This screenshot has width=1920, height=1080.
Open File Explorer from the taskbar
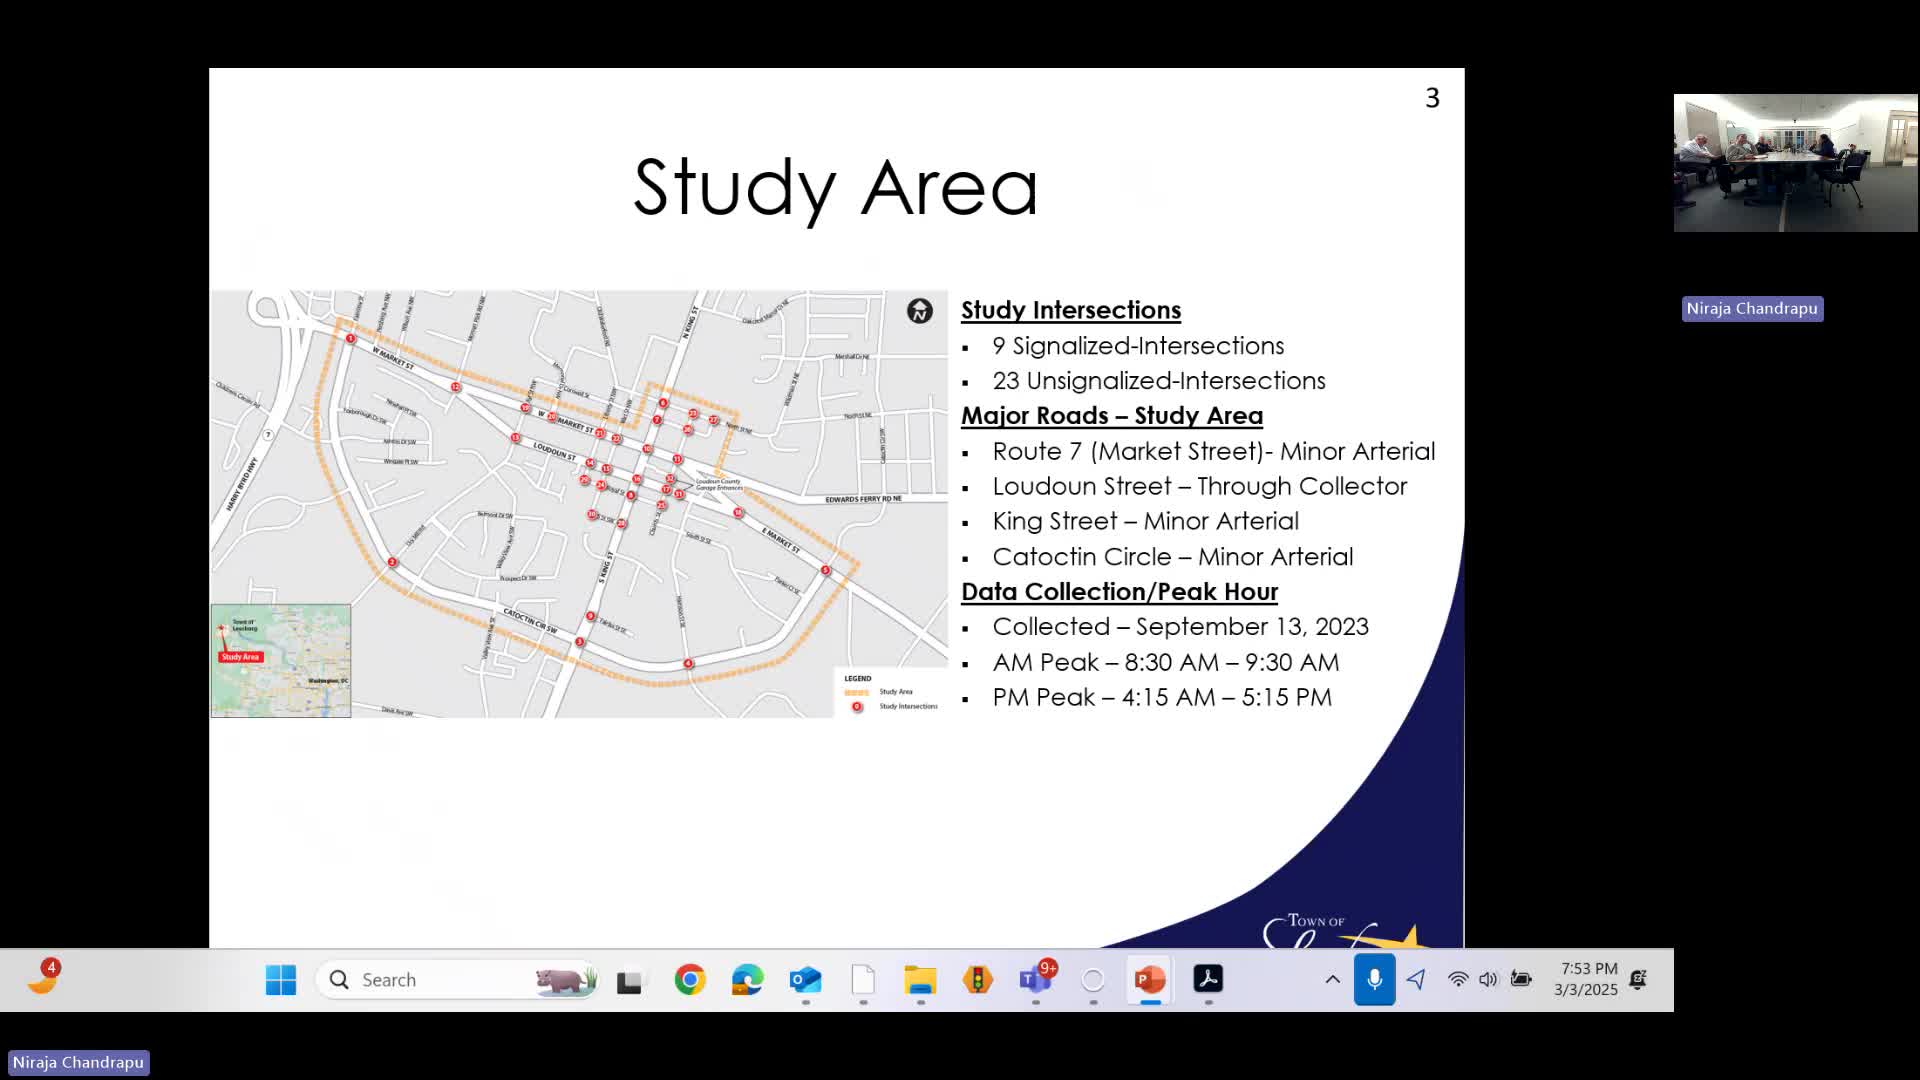click(920, 980)
